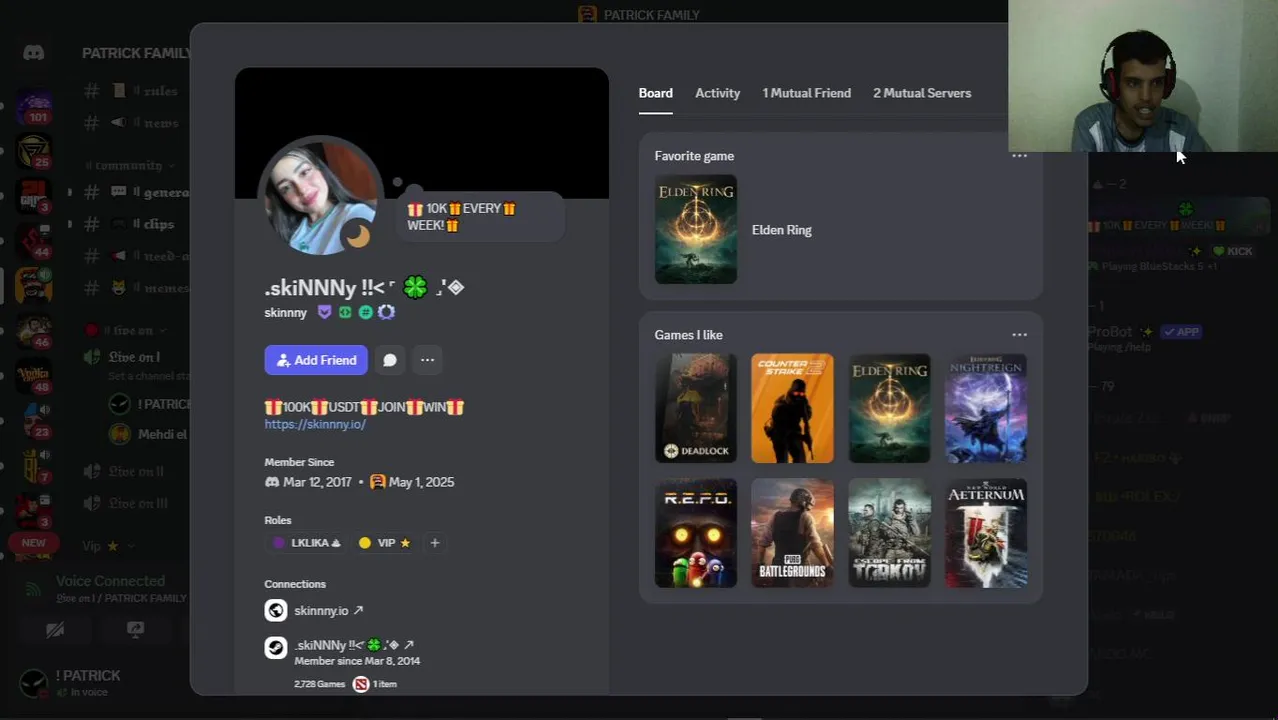
Task: Toggle the camera button in voice panel
Action: click(55, 629)
